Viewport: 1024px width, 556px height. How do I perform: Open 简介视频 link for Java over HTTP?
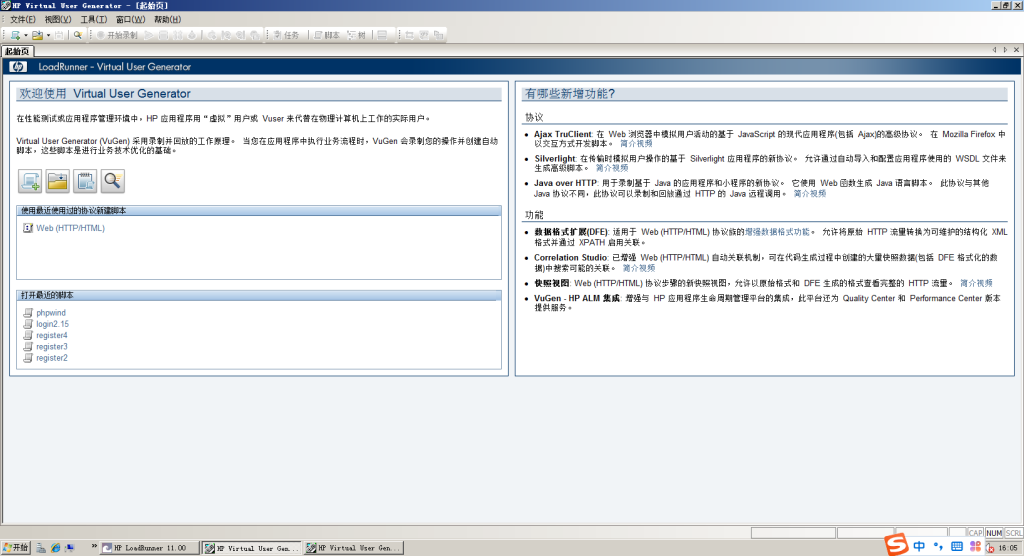pyautogui.click(x=810, y=193)
